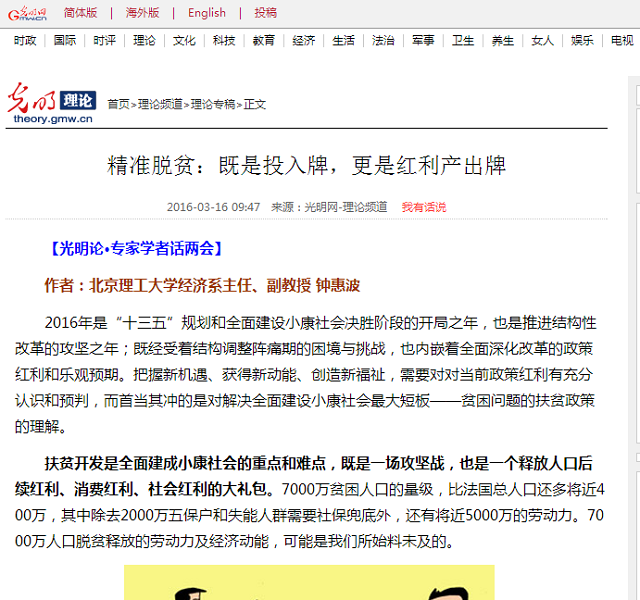The width and height of the screenshot is (640, 600).
Task: Go to the 理论 section in navigation
Action: tap(144, 41)
